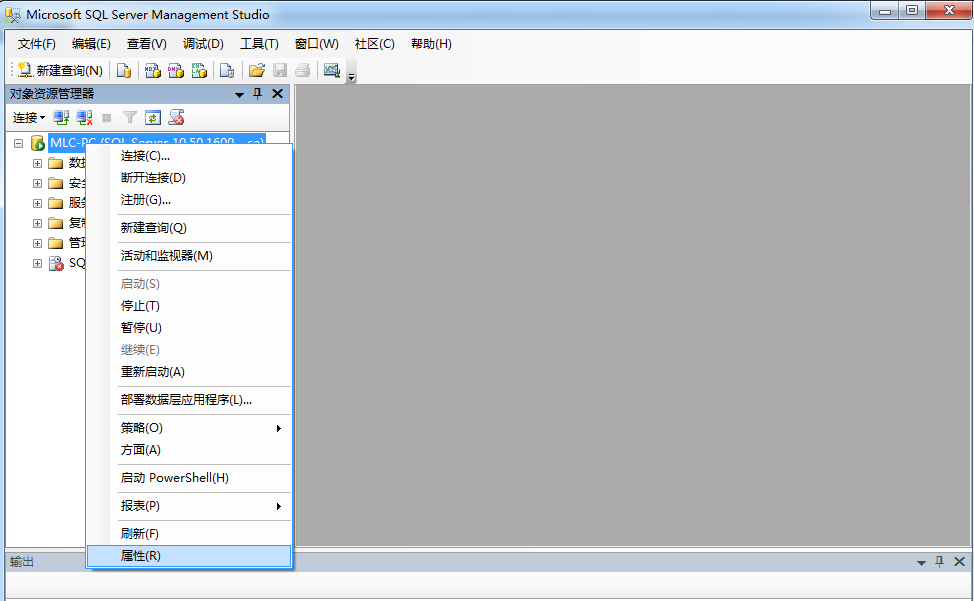Image resolution: width=974 pixels, height=601 pixels.
Task: Click the stop square icon in Object Explorer
Action: [107, 117]
